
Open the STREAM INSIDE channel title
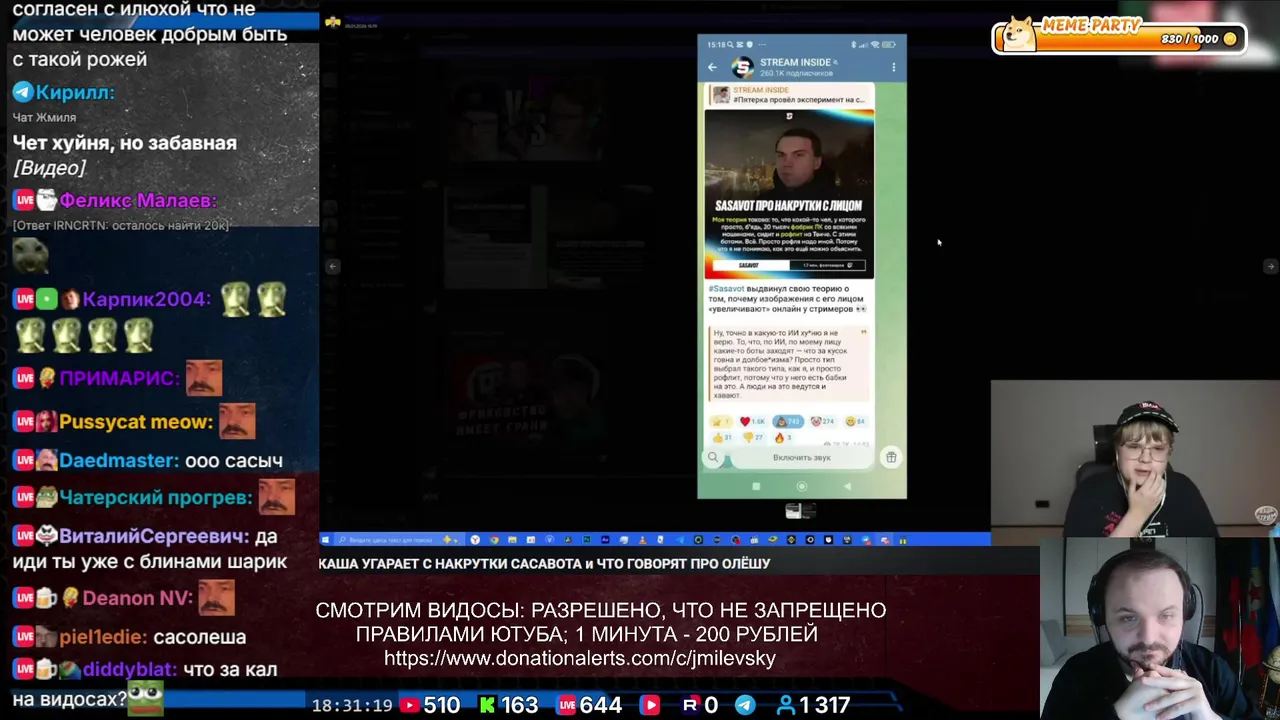795,62
